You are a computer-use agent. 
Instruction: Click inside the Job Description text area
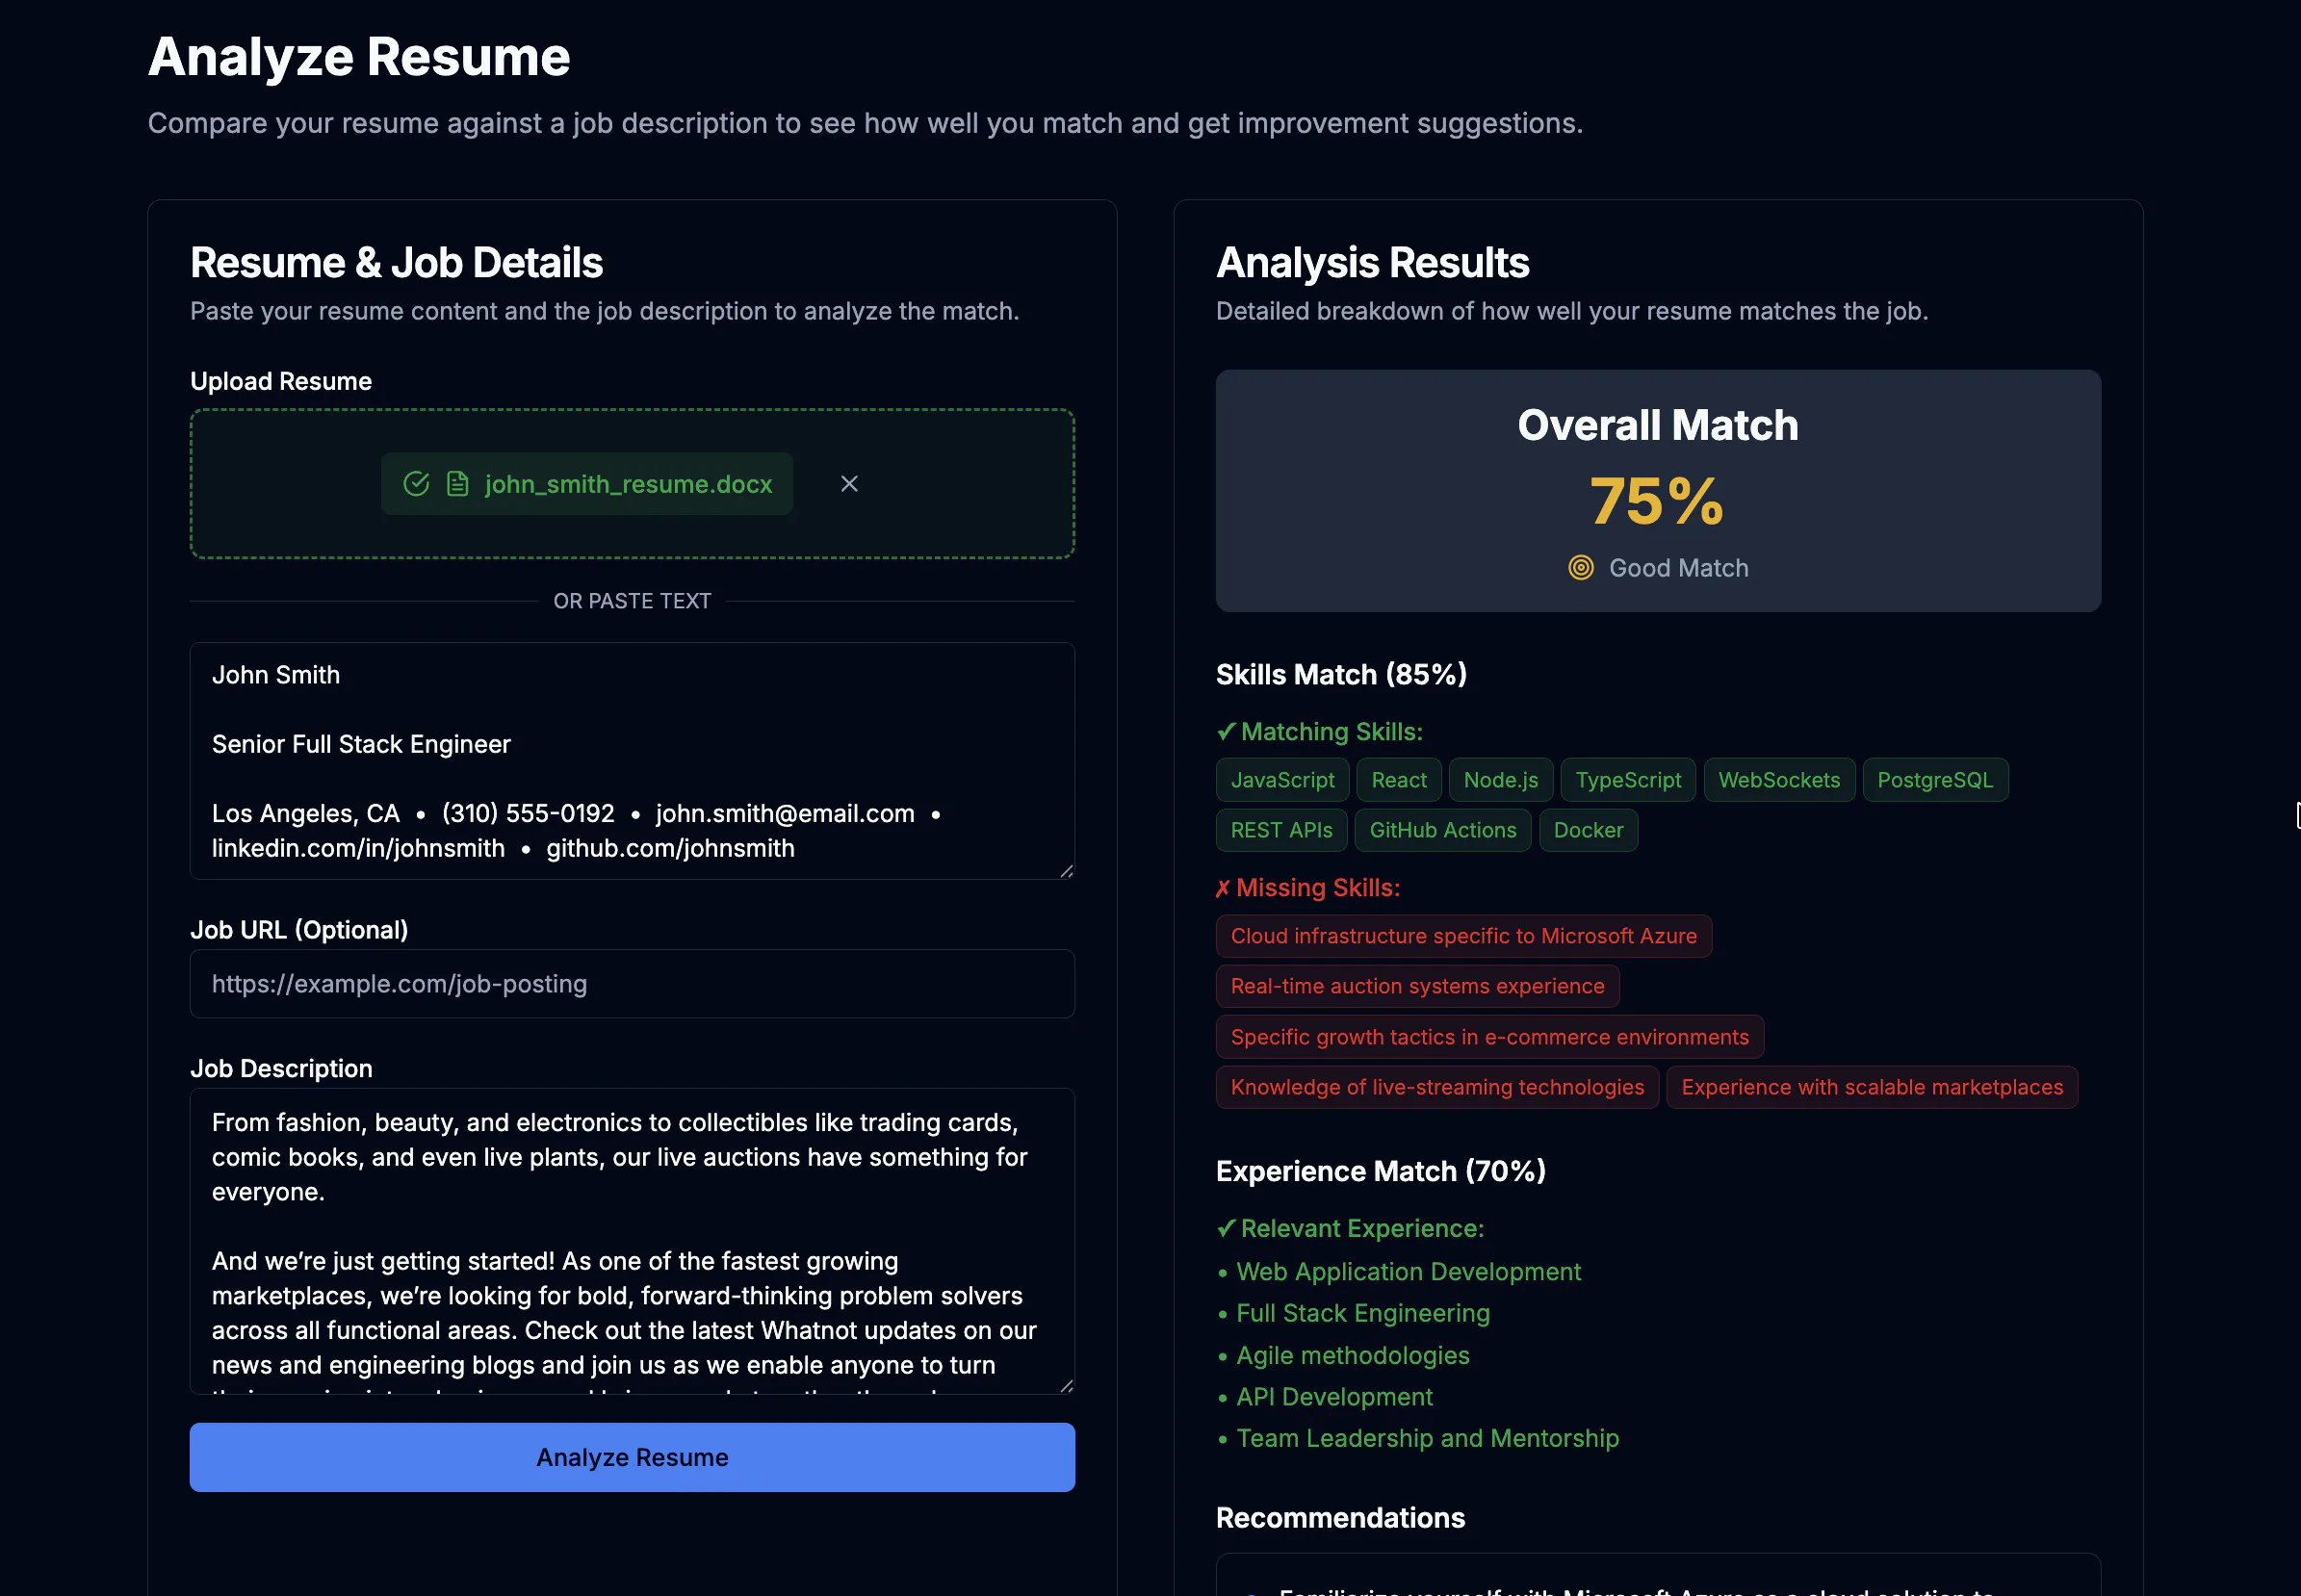point(632,1241)
